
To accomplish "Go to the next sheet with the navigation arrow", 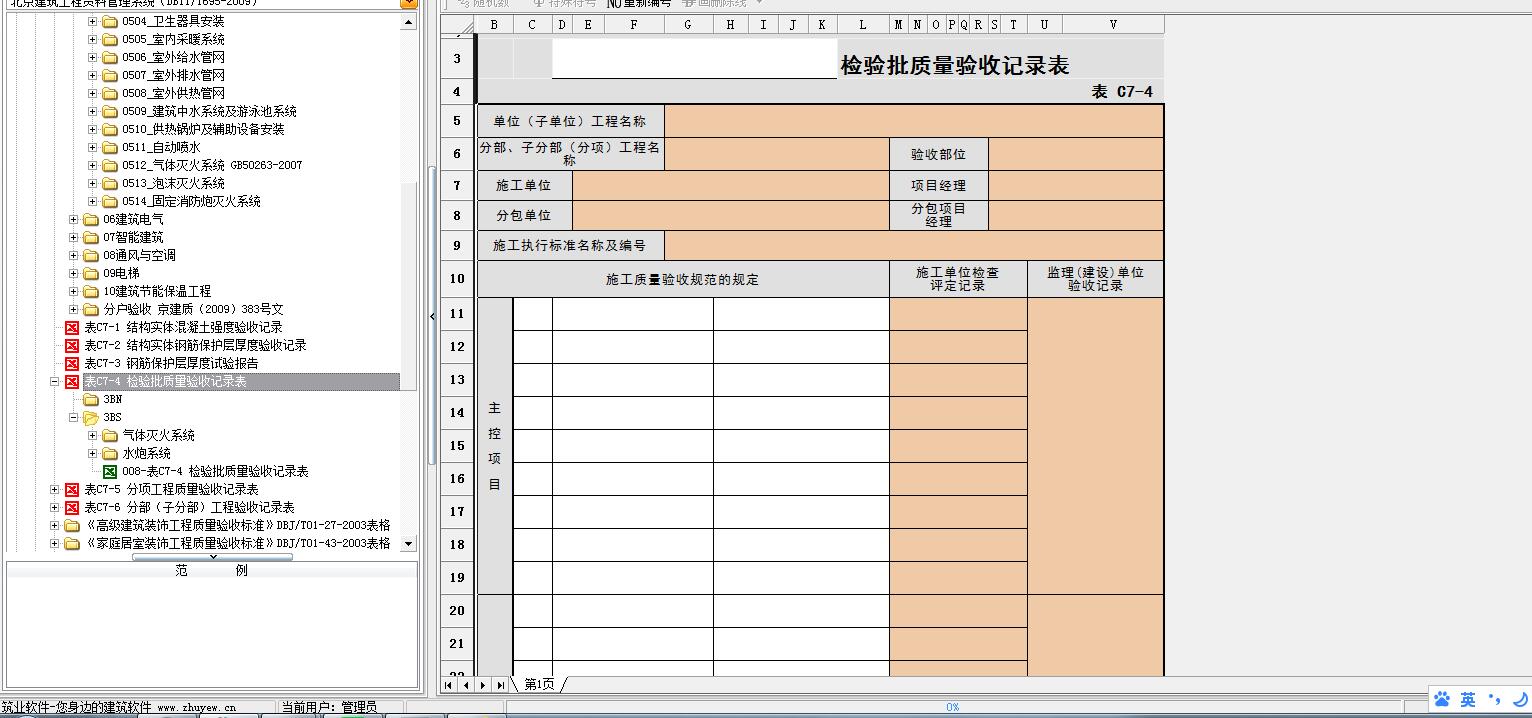I will pos(483,685).
